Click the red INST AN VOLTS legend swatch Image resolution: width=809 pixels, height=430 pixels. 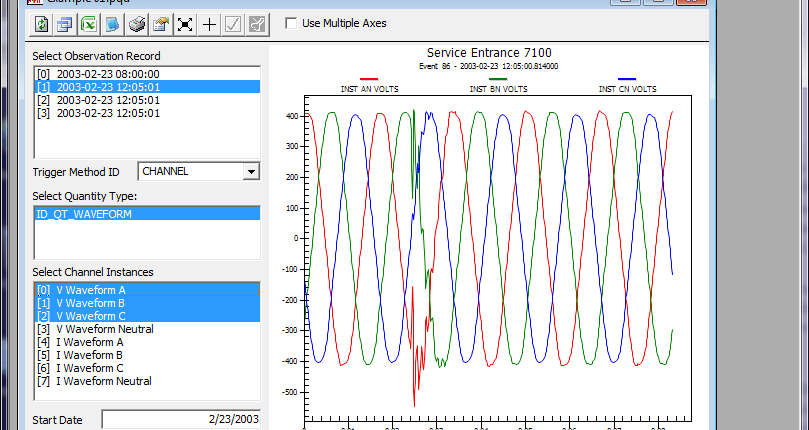click(370, 78)
